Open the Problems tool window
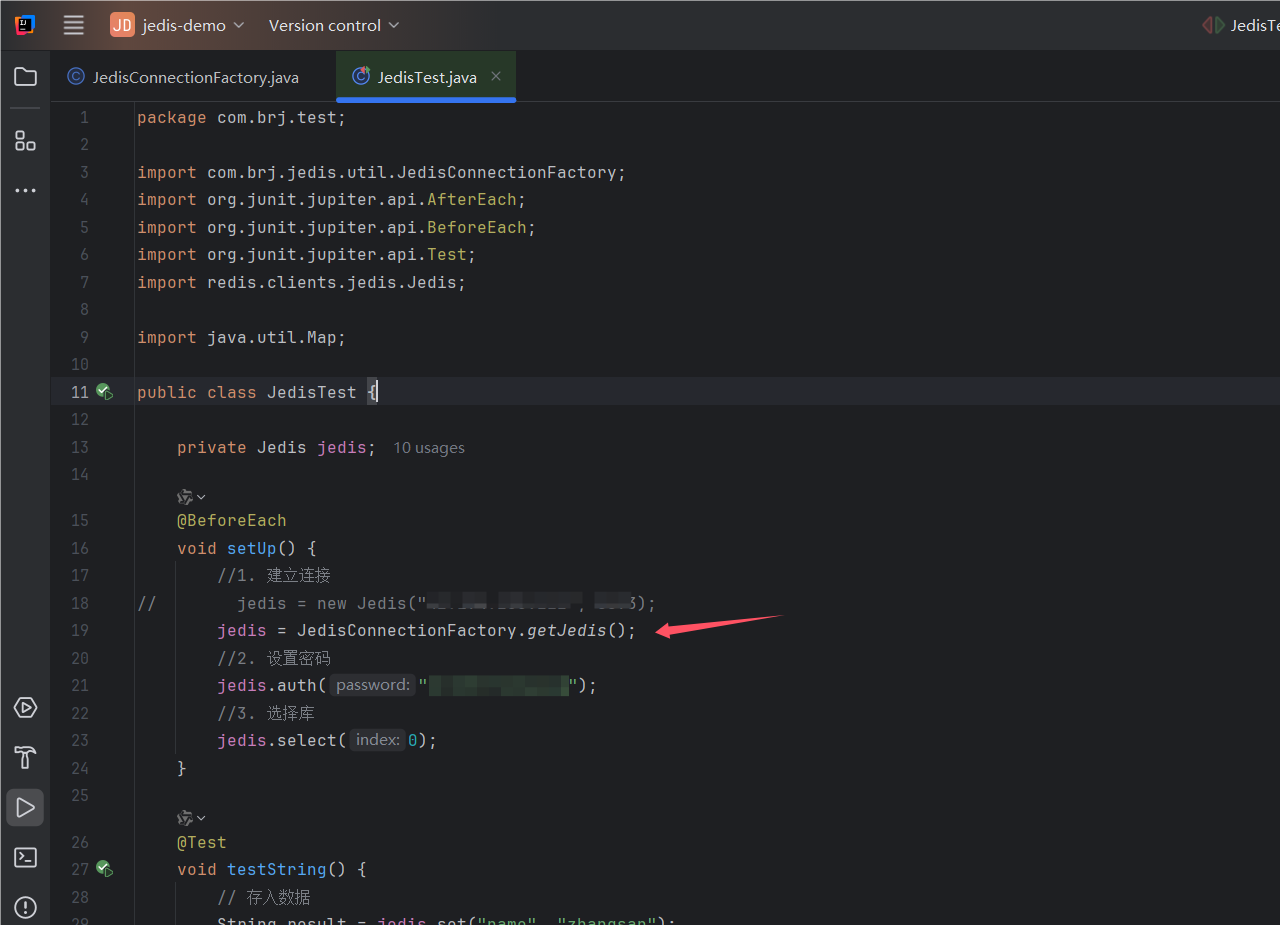Screen dimensions: 1280x925 coord(25,907)
